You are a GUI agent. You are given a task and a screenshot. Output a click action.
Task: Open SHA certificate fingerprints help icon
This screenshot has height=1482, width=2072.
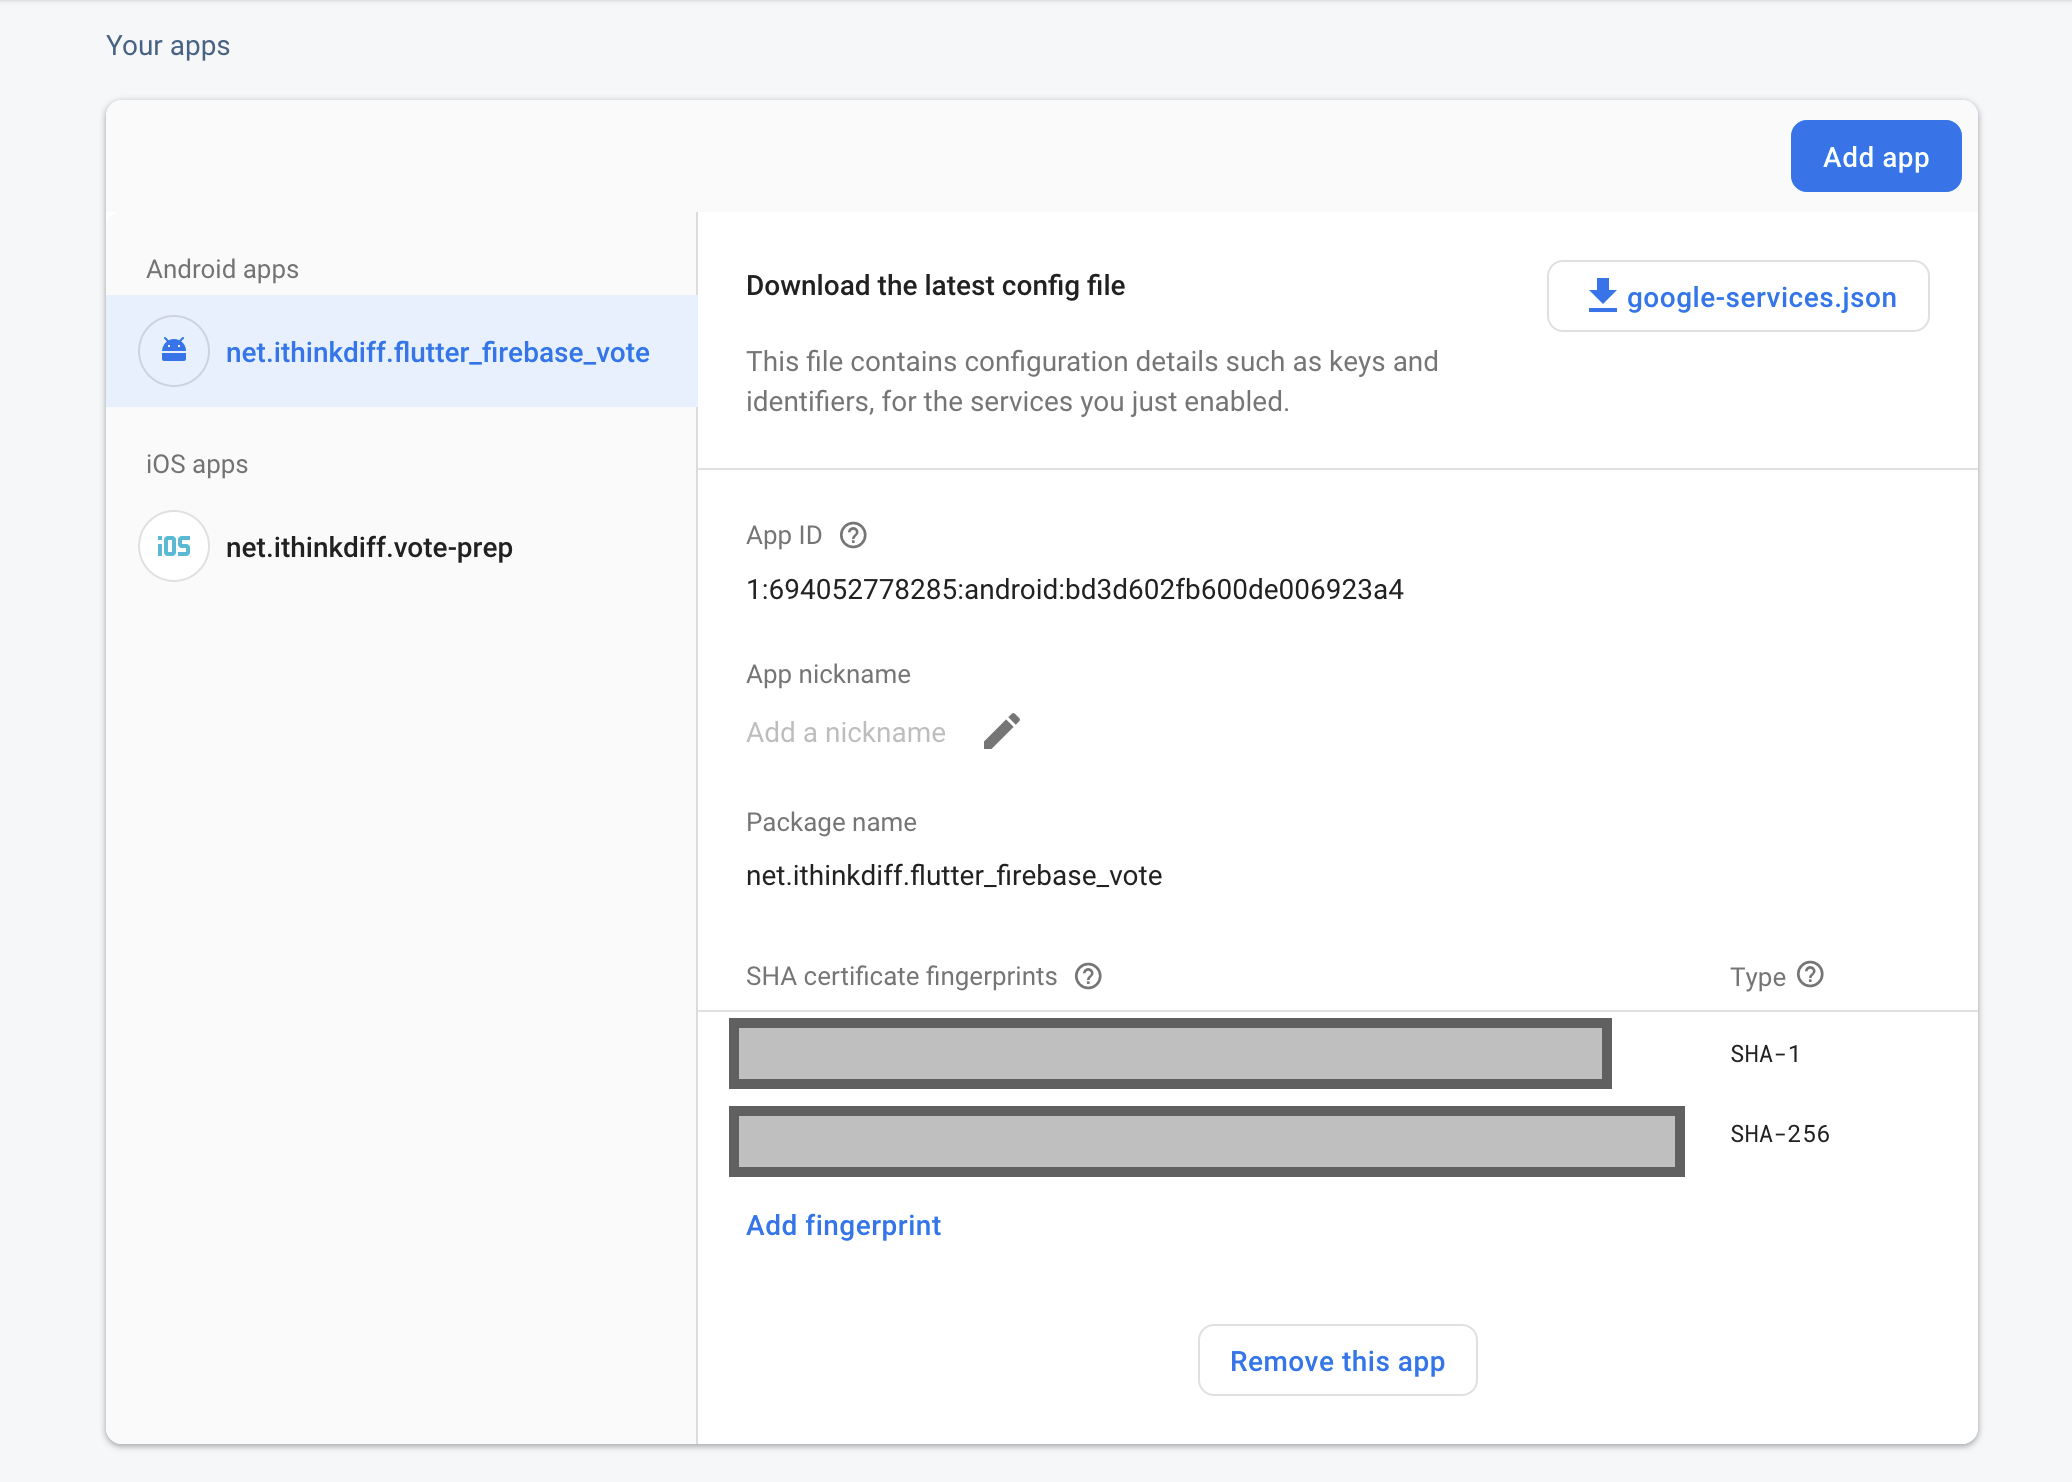click(1088, 976)
